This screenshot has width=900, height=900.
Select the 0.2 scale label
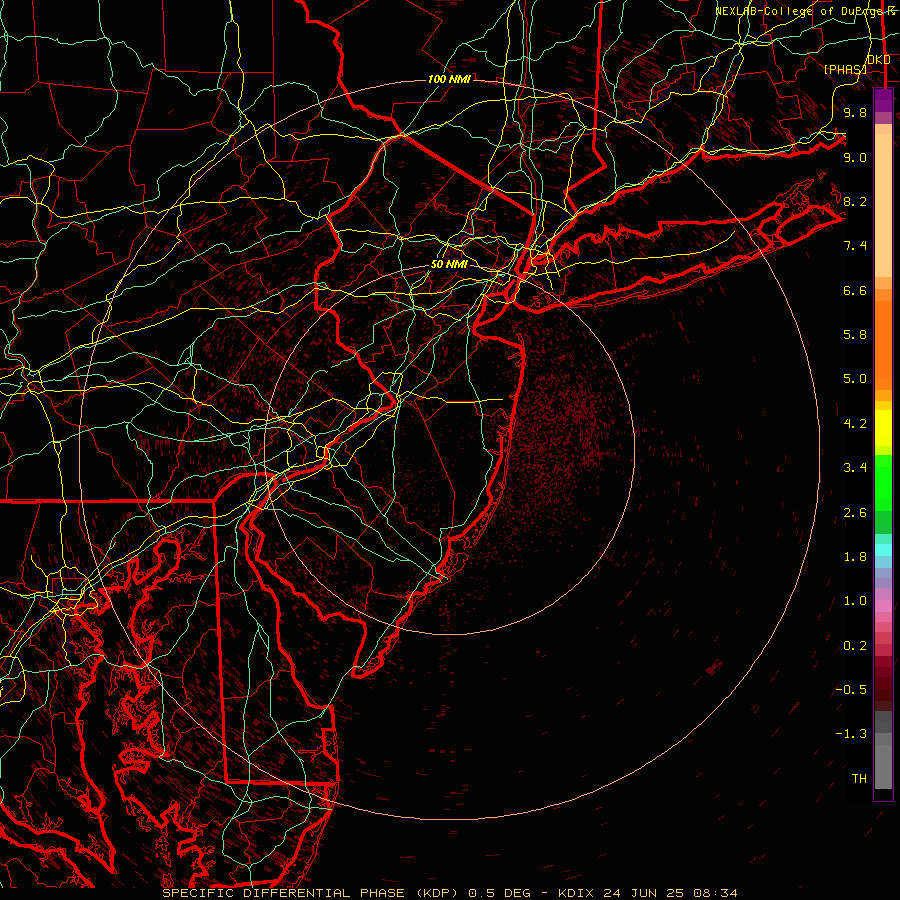click(x=855, y=646)
